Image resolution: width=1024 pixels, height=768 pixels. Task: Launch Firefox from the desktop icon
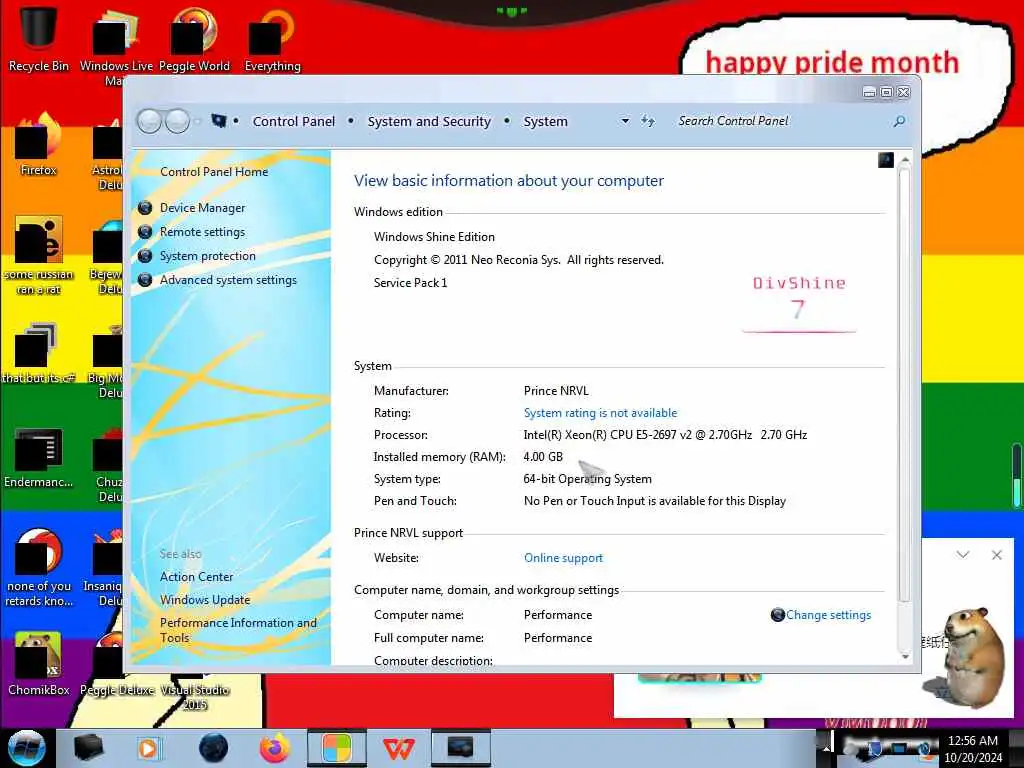click(38, 144)
